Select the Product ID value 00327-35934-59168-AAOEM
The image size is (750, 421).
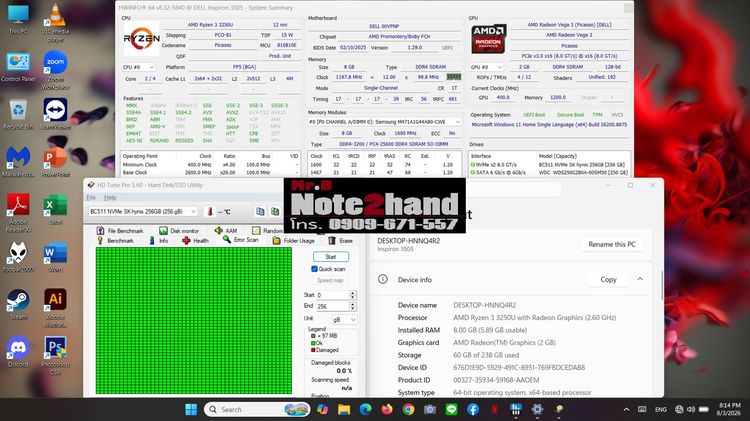pyautogui.click(x=496, y=380)
